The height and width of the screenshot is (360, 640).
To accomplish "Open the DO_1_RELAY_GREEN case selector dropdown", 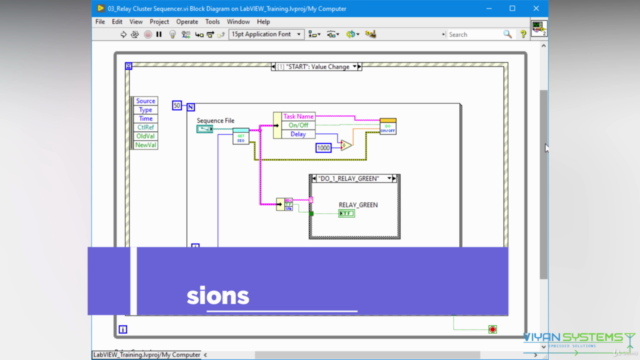I will [389, 178].
